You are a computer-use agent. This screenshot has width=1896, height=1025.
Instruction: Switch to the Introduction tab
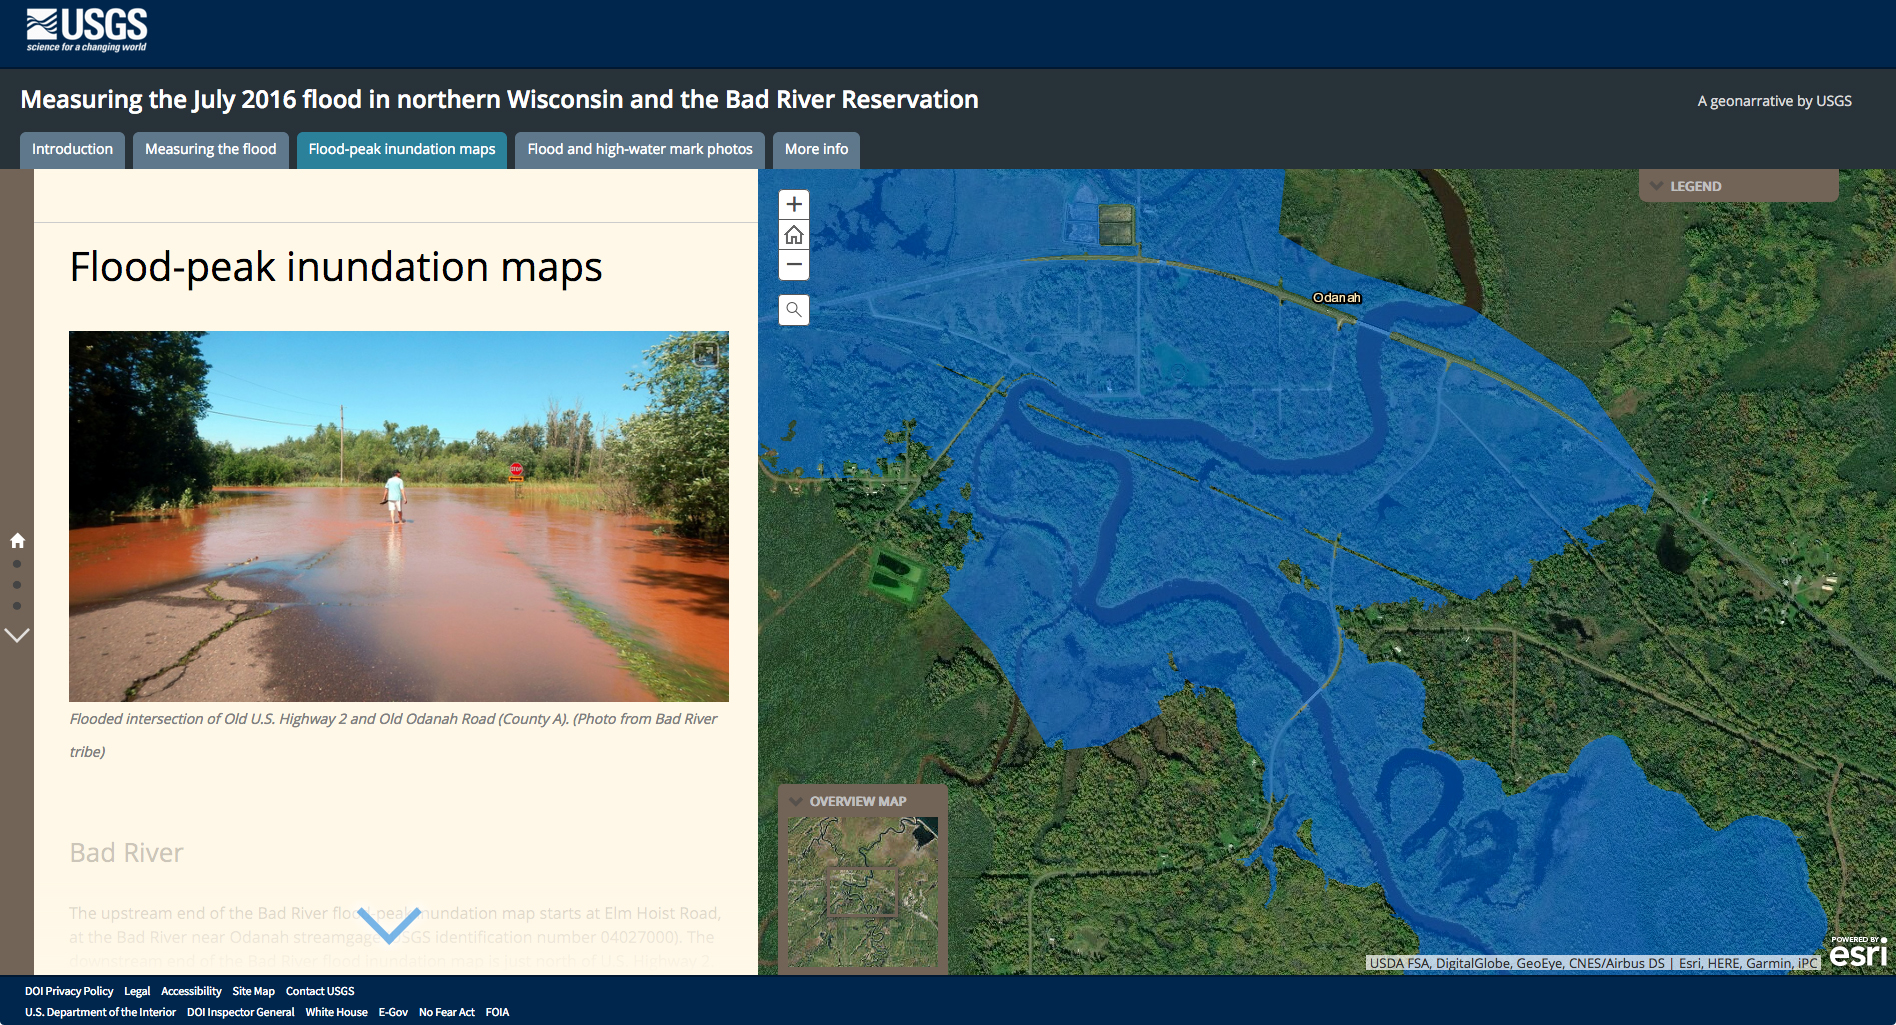[x=72, y=149]
